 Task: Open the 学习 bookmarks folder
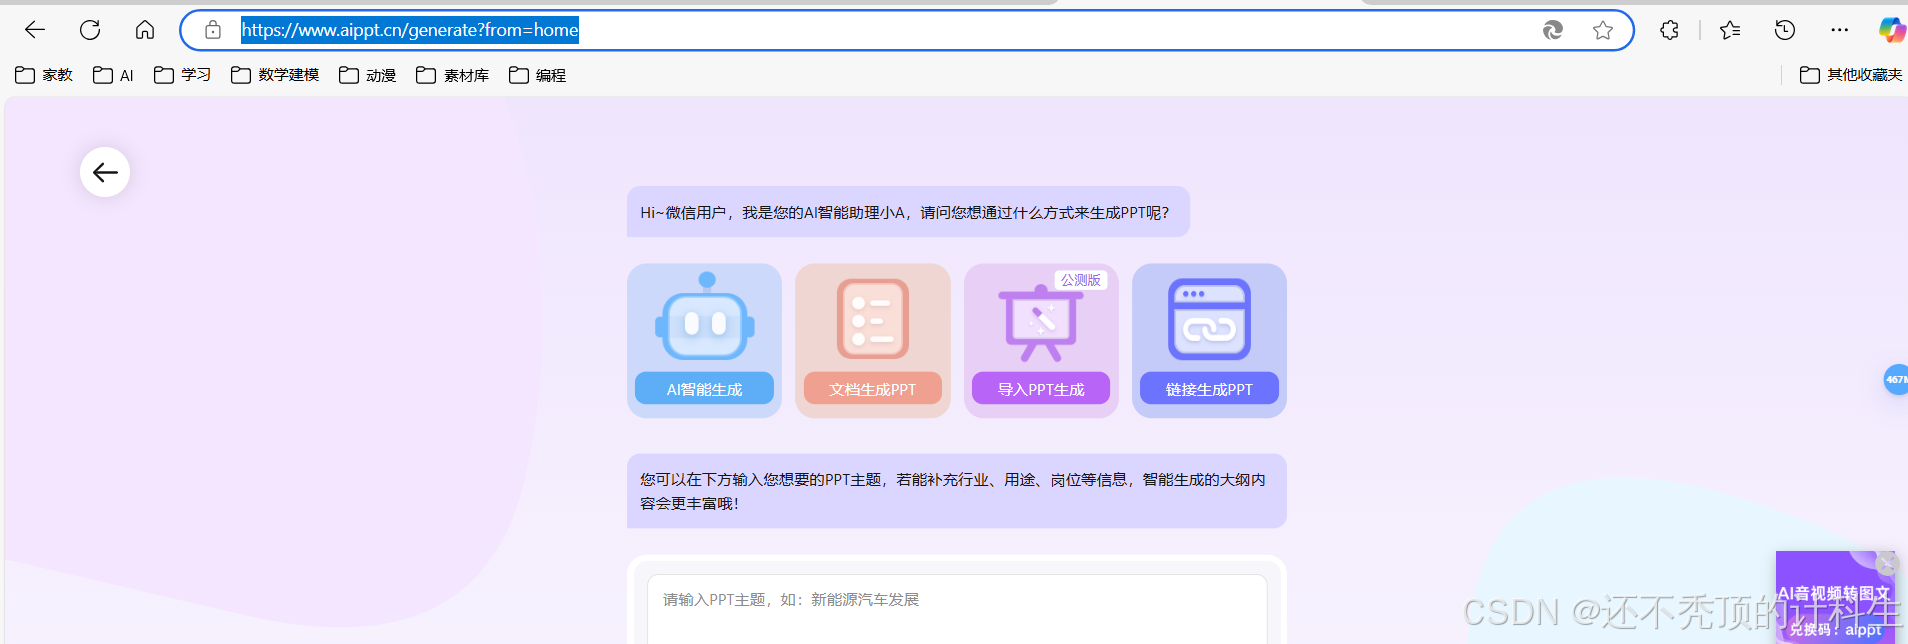[x=182, y=75]
